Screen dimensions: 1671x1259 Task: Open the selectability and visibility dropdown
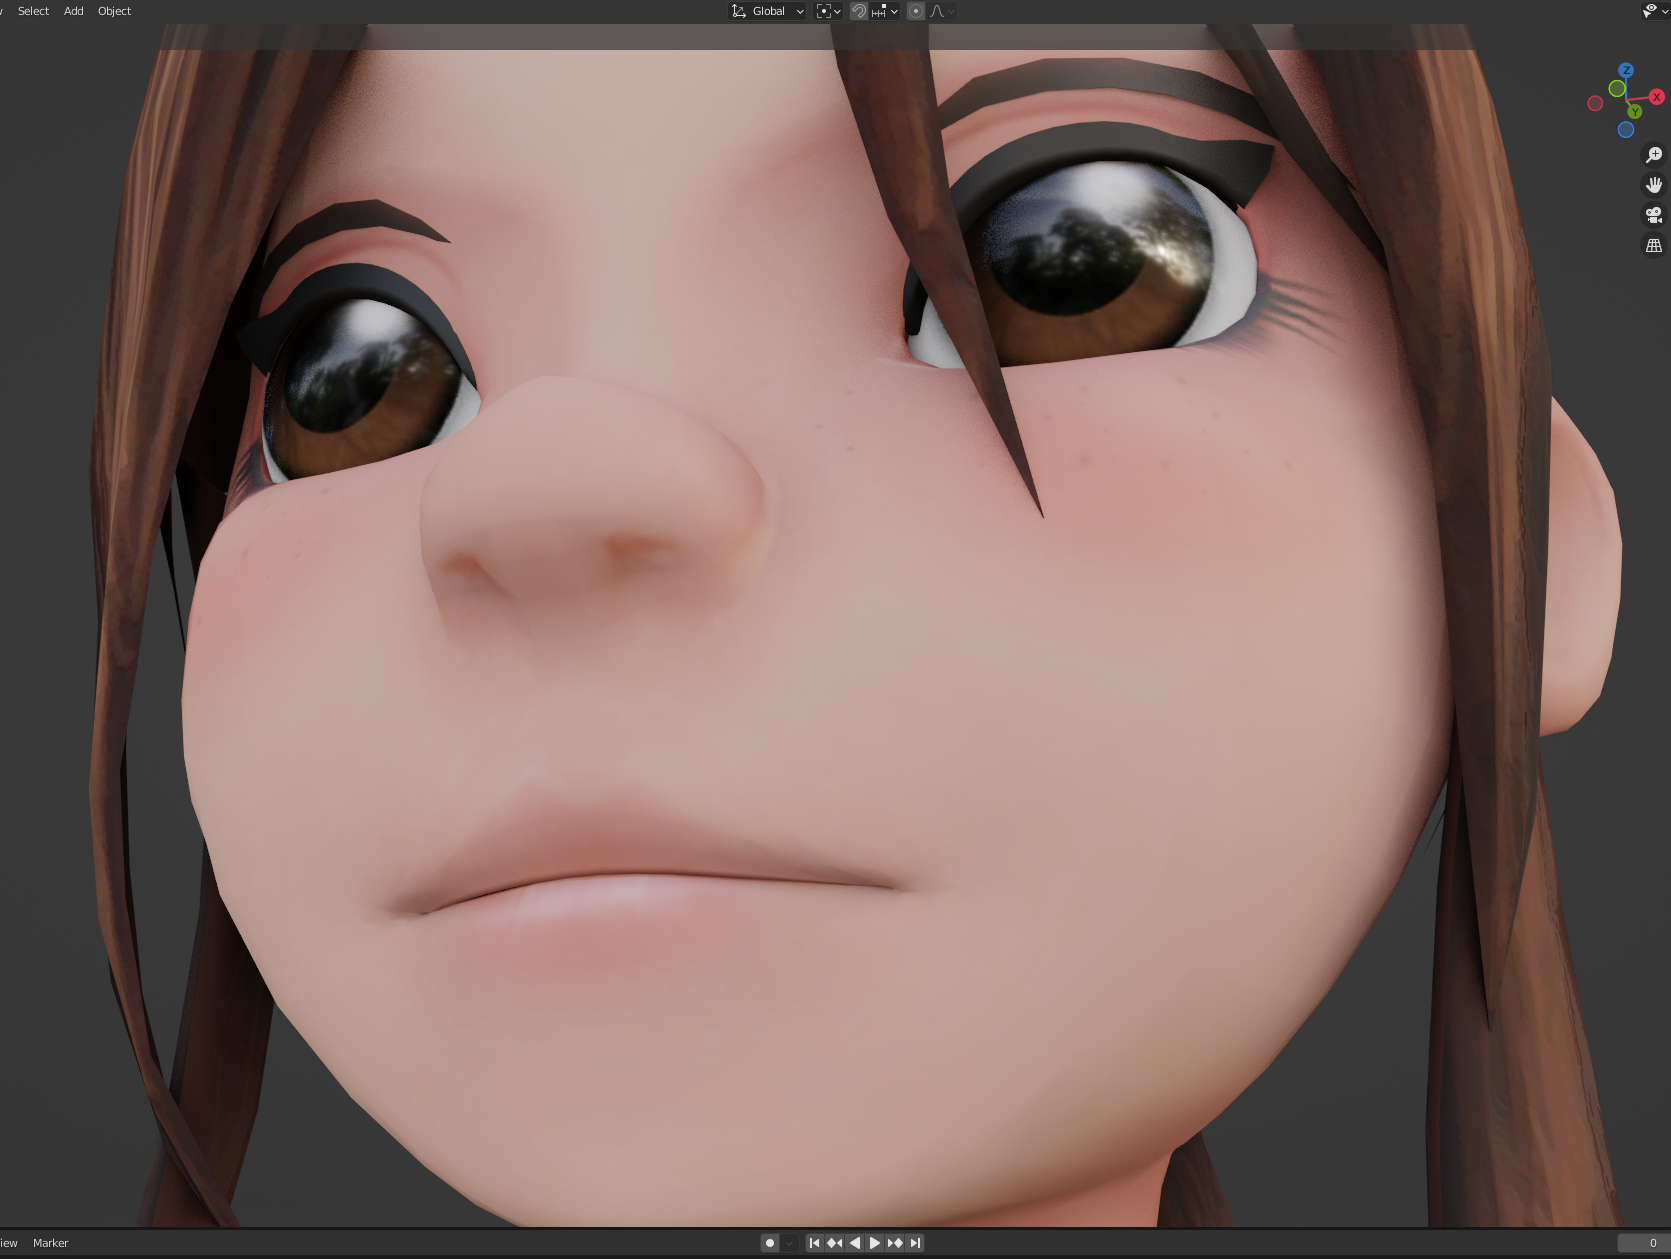[x=1655, y=11]
